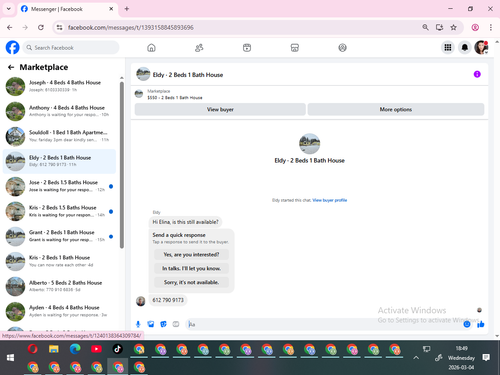500x375 pixels.
Task: Choose a GIF icon in composer
Action: point(176,324)
